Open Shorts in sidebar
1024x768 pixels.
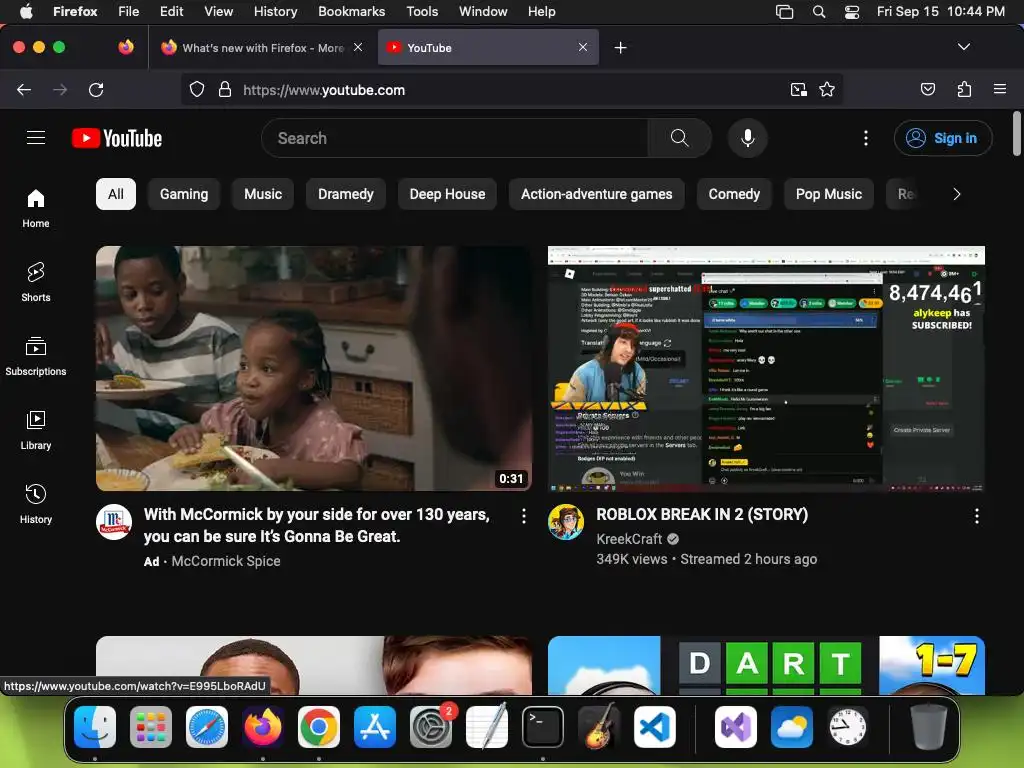(36, 283)
